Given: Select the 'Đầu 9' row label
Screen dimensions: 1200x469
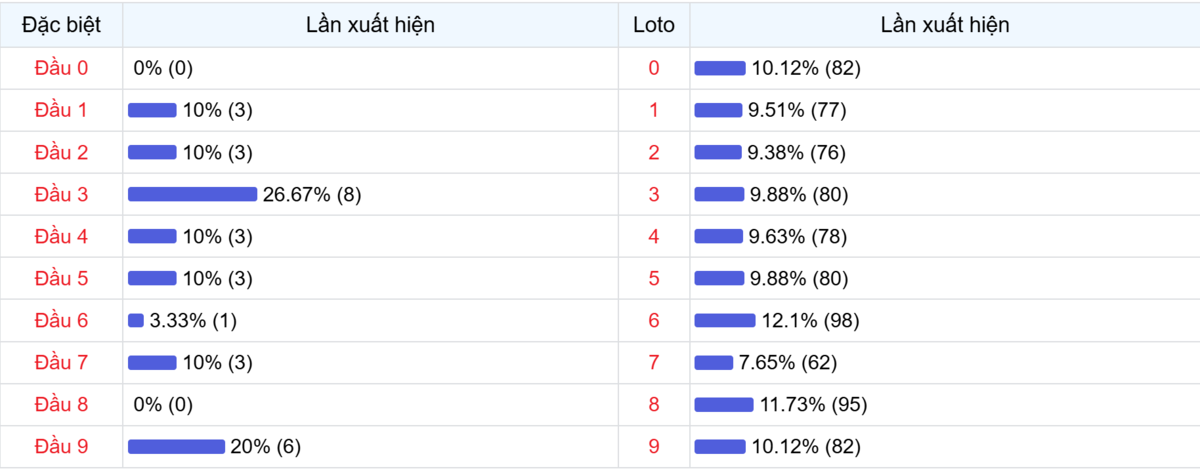Looking at the screenshot, I should pyautogui.click(x=61, y=446).
